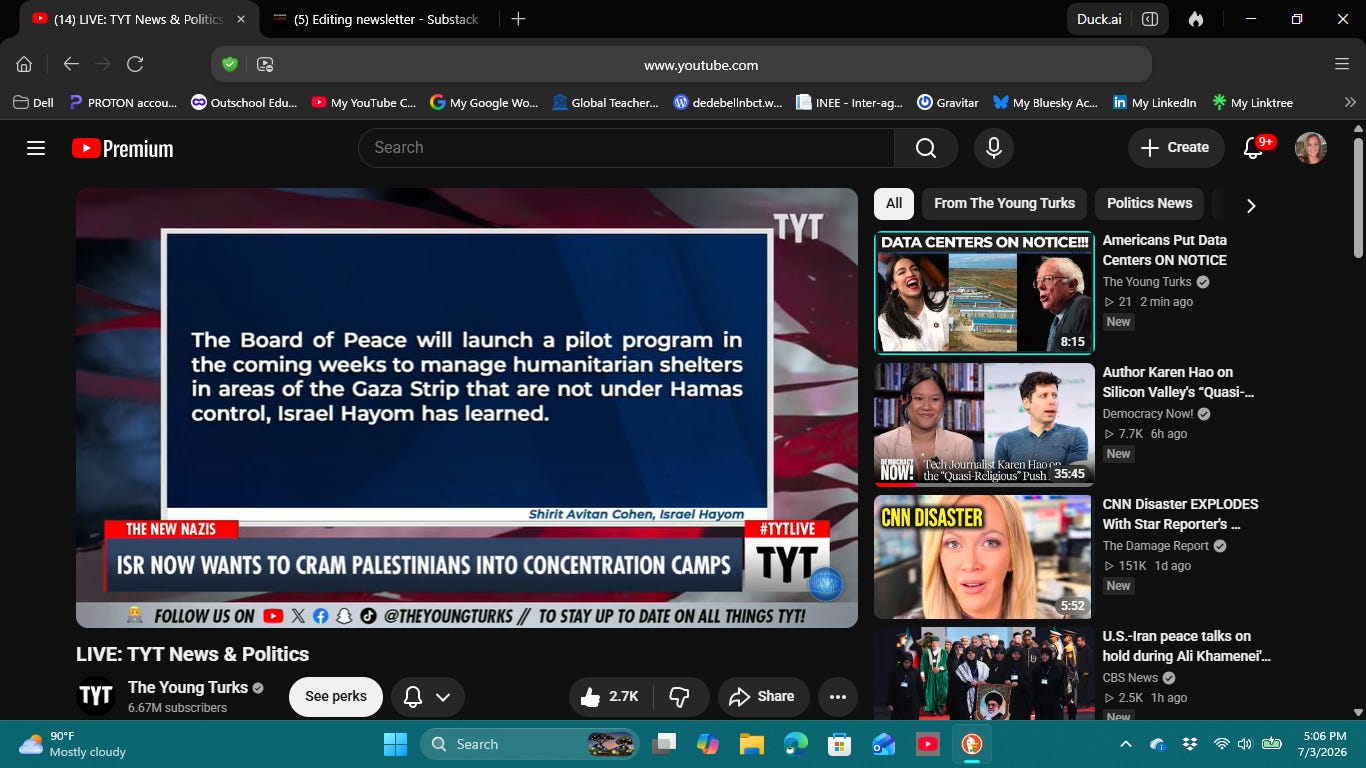Show hidden system tray icons
This screenshot has height=768, width=1366.
tap(1126, 744)
